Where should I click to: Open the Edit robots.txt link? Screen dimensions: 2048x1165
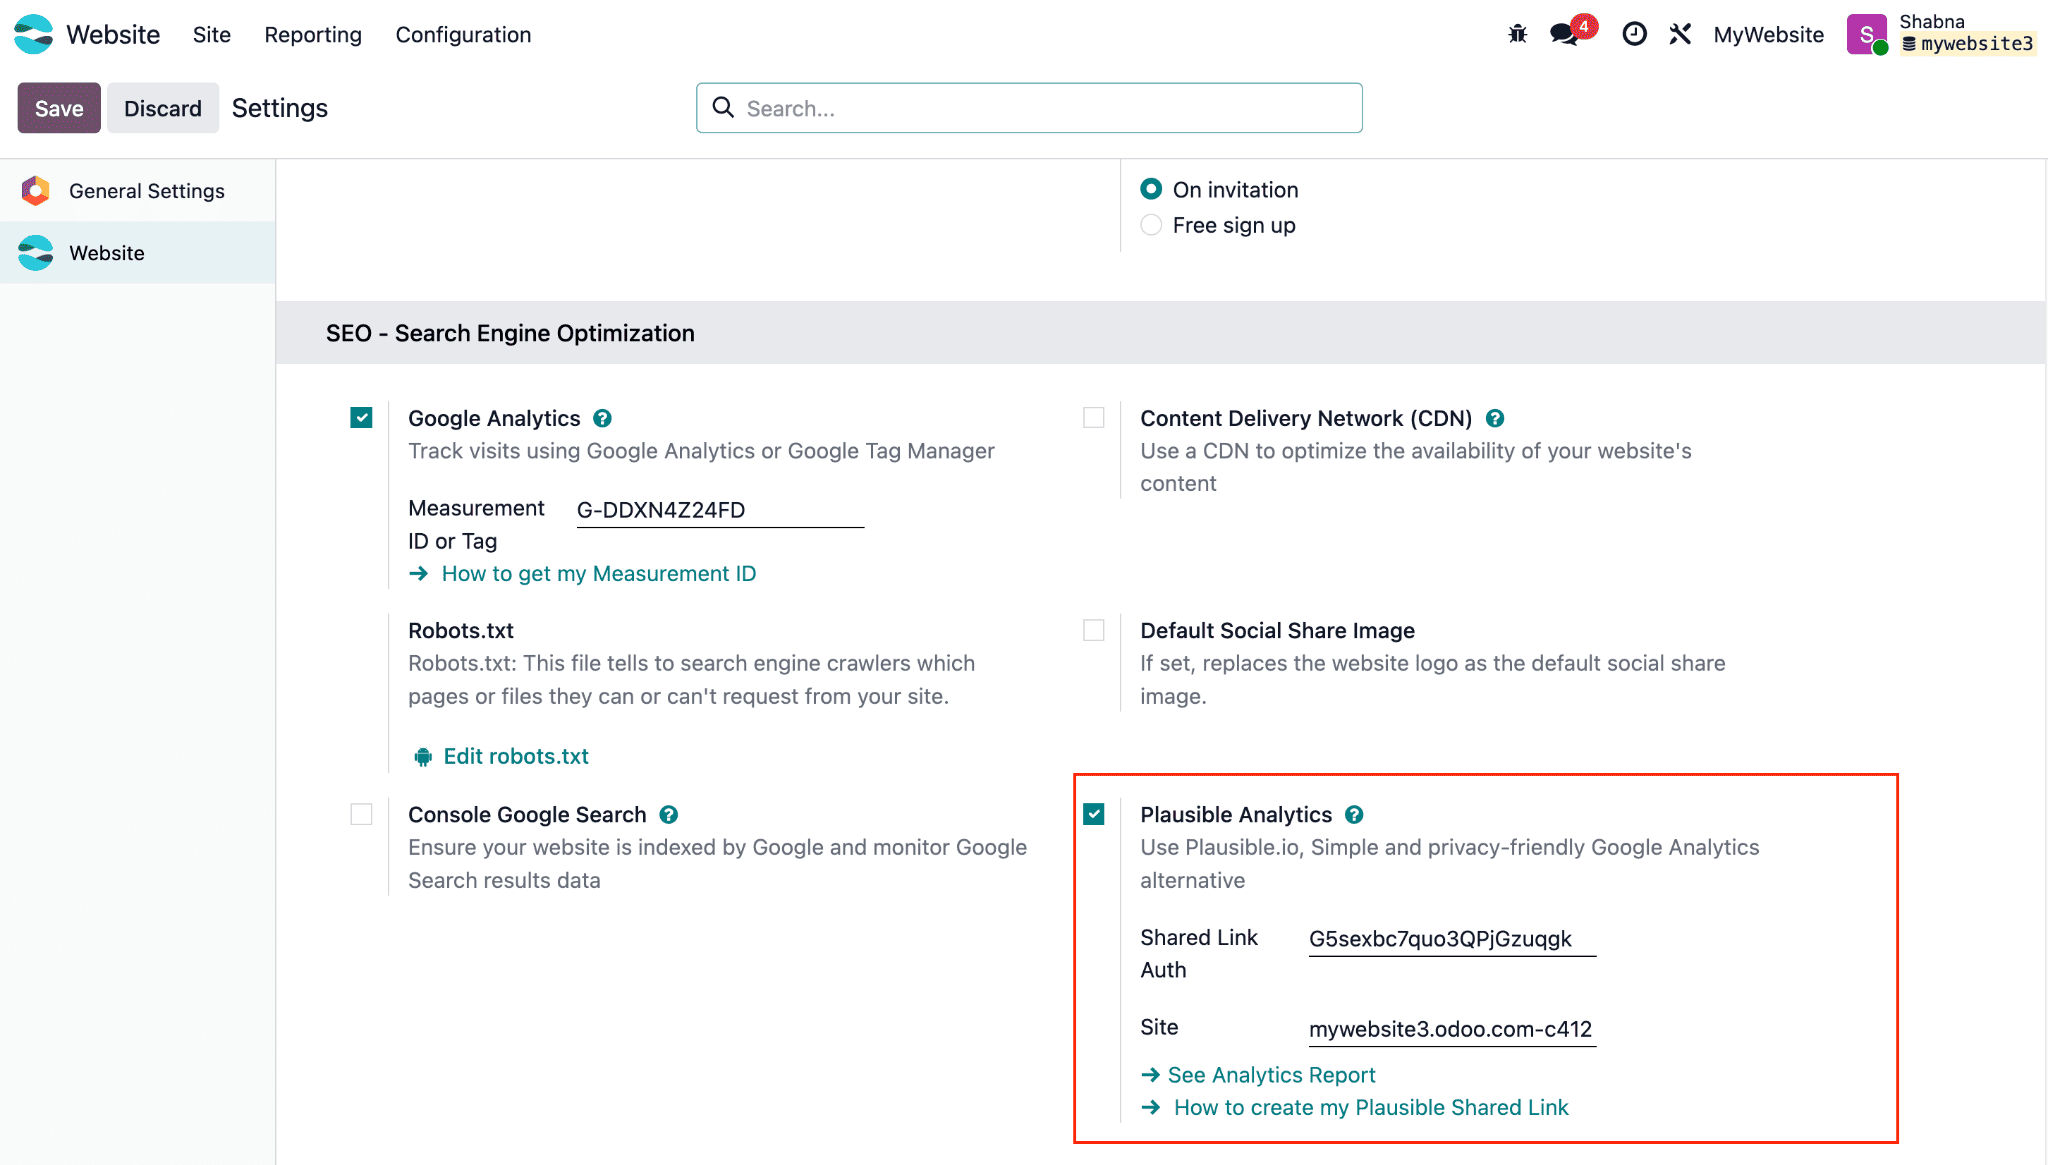pos(516,757)
